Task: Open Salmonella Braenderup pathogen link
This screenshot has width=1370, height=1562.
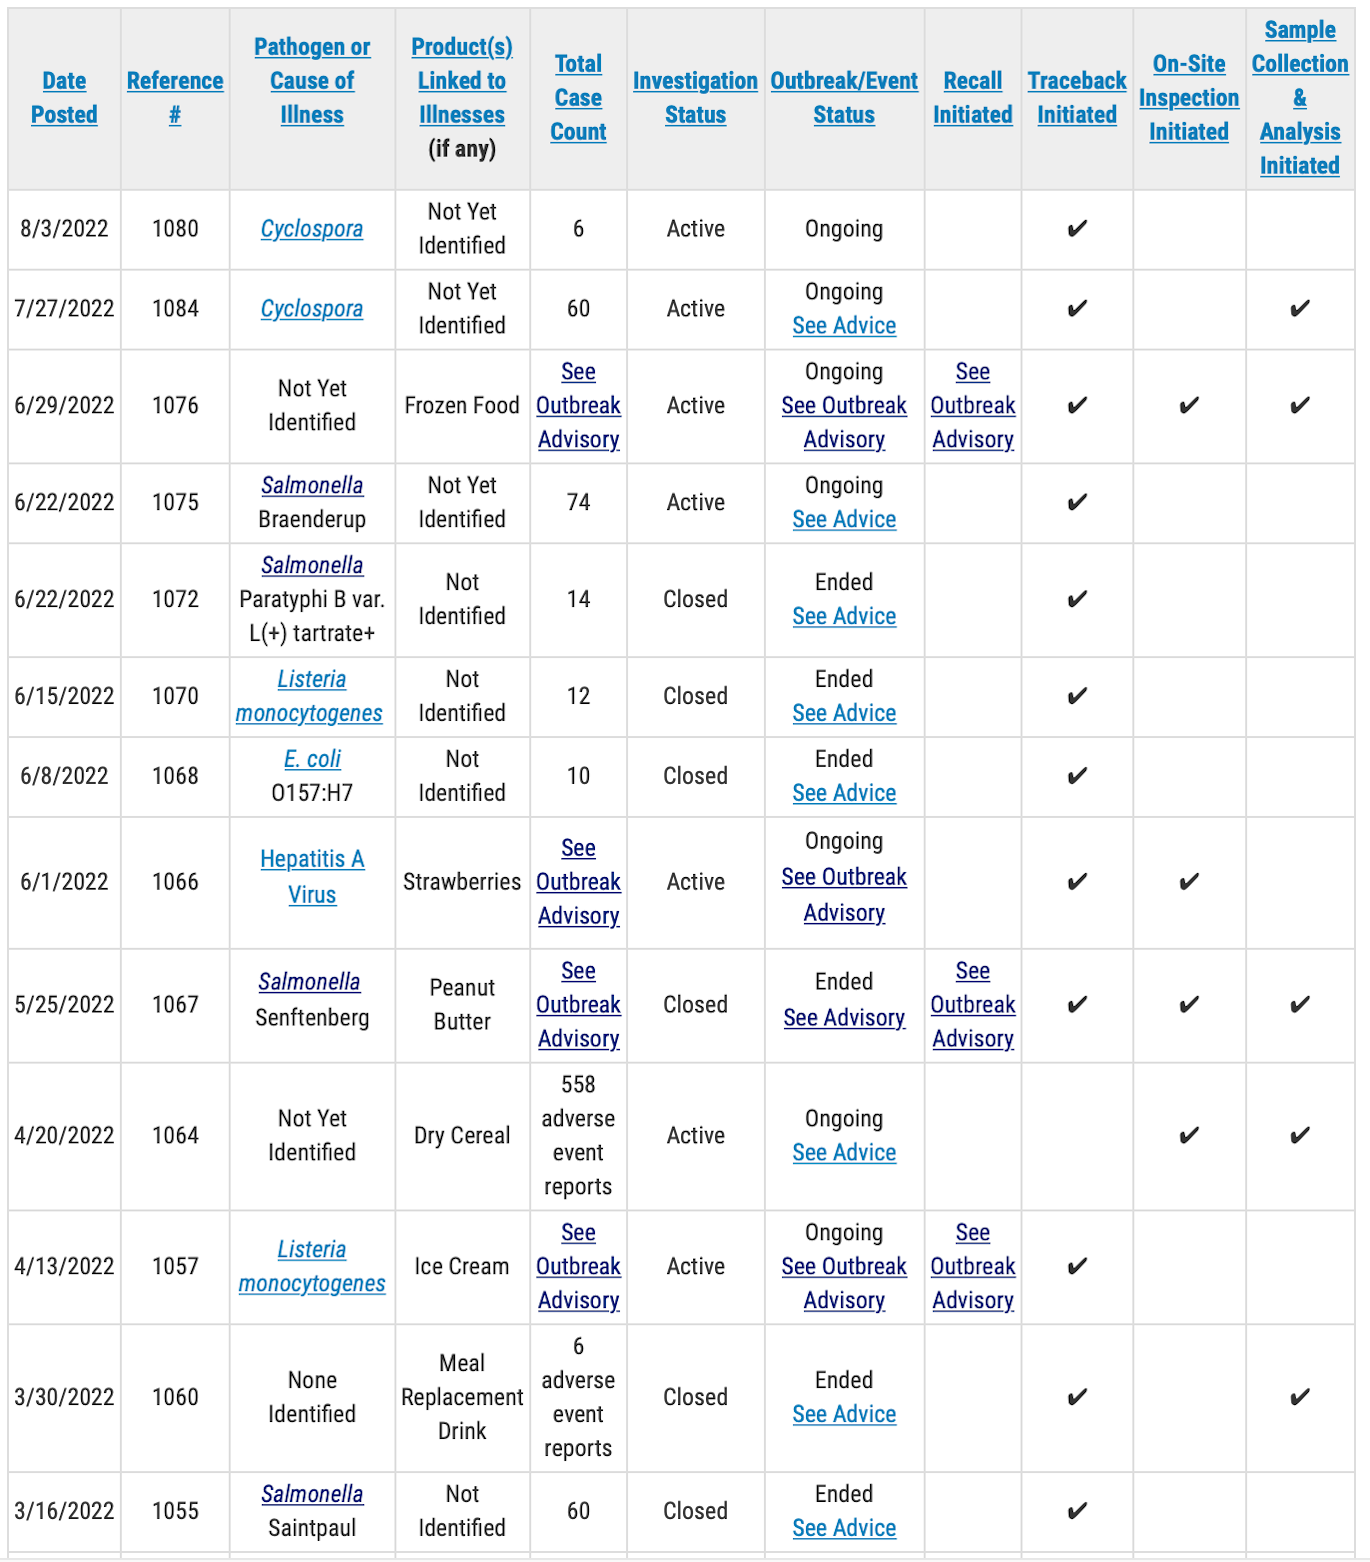Action: tap(312, 486)
